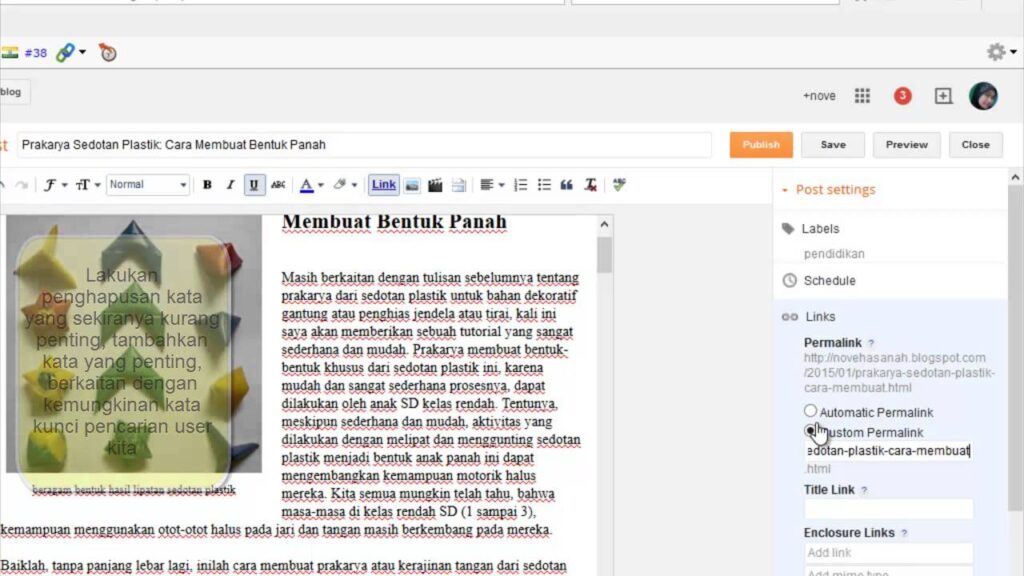Open text color picker
The height and width of the screenshot is (576, 1024).
311,185
